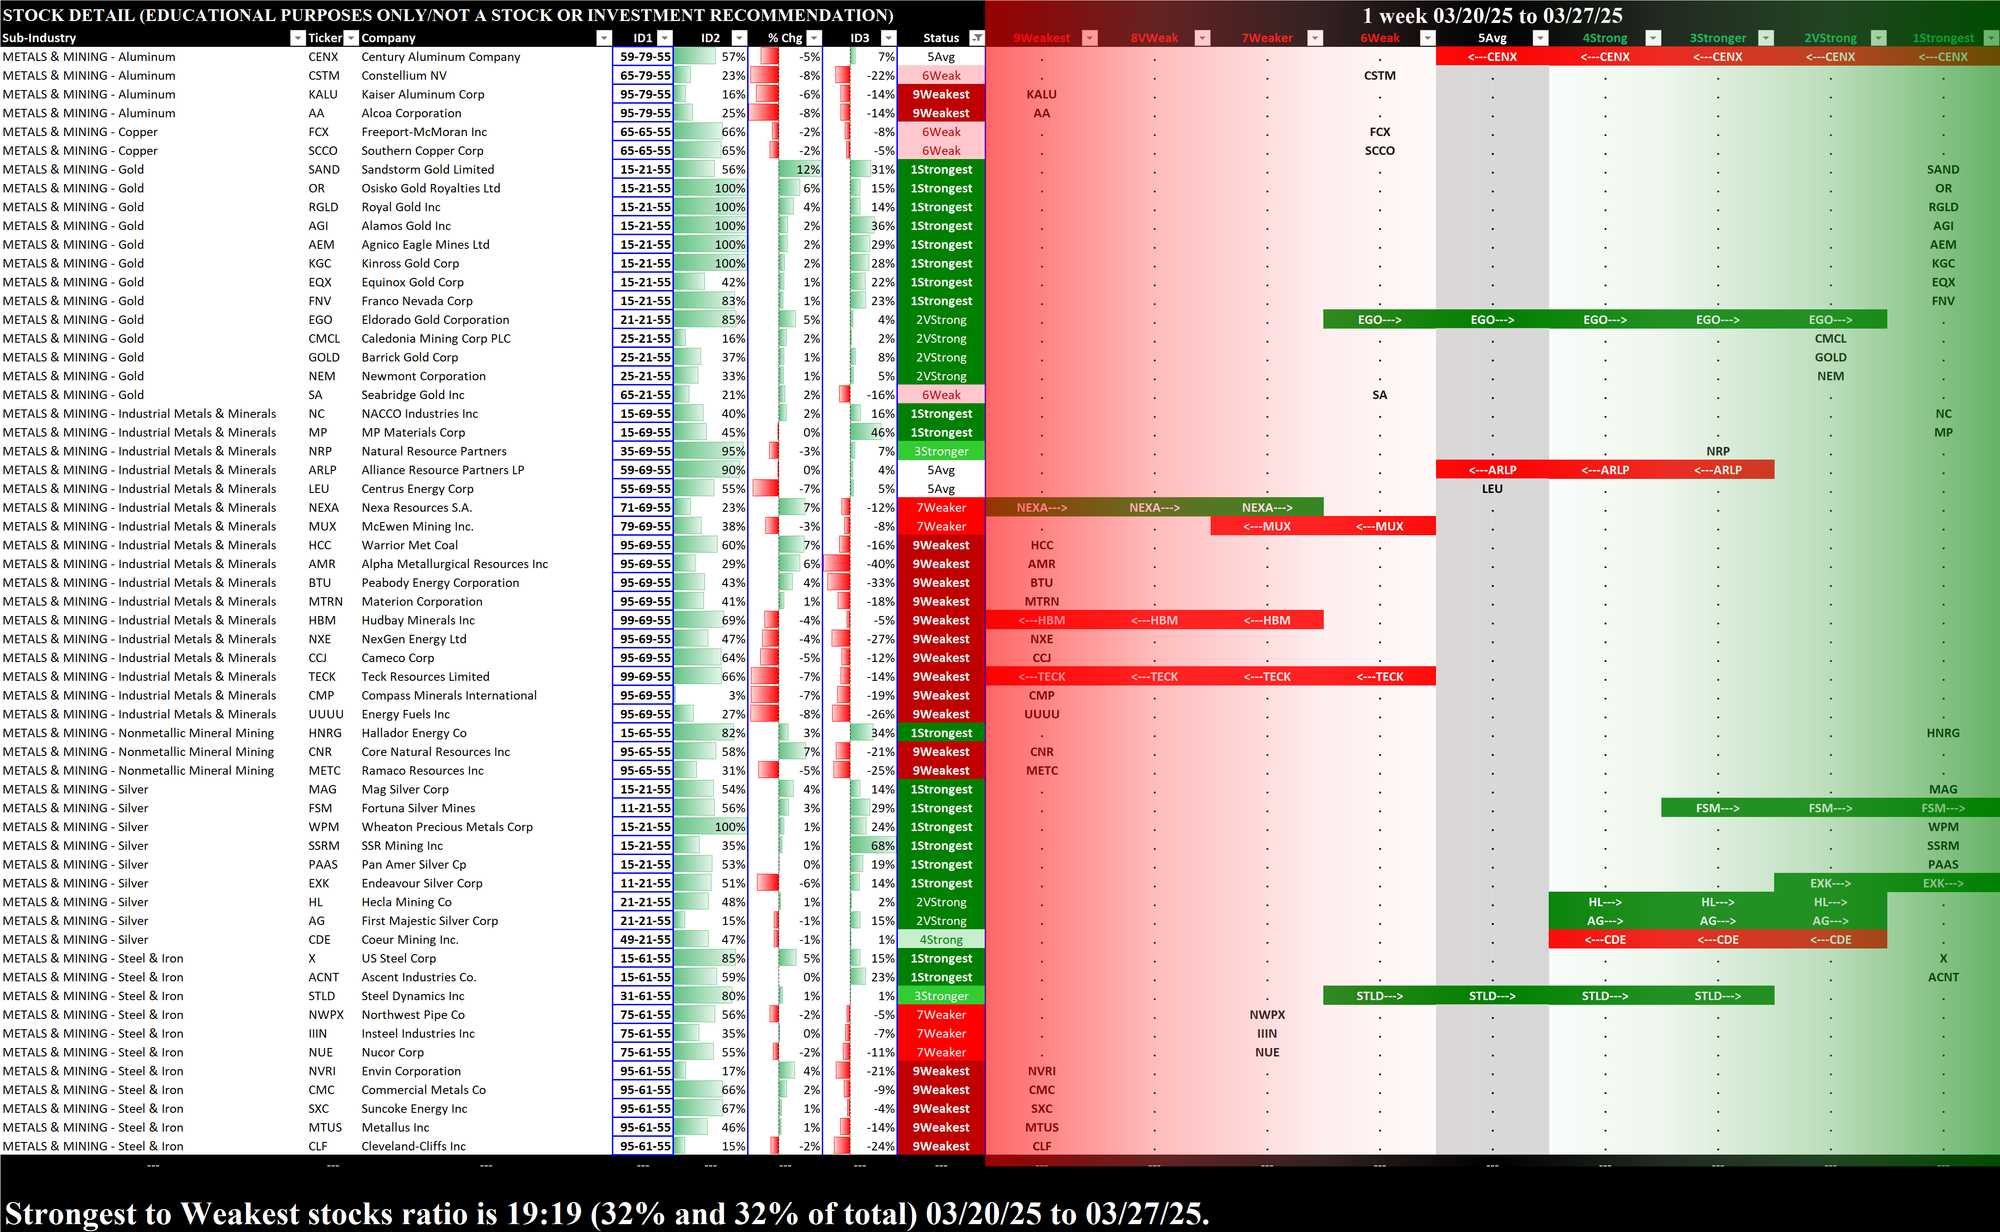Open the 9Weakest column filter button
The height and width of the screenshot is (1232, 2000).
click(1090, 38)
